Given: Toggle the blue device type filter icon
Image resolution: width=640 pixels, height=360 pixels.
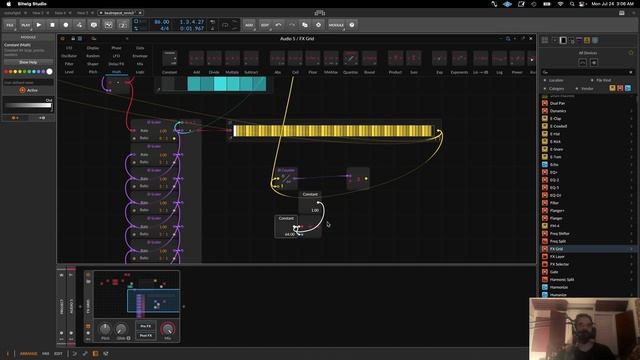Looking at the screenshot, I should [628, 88].
